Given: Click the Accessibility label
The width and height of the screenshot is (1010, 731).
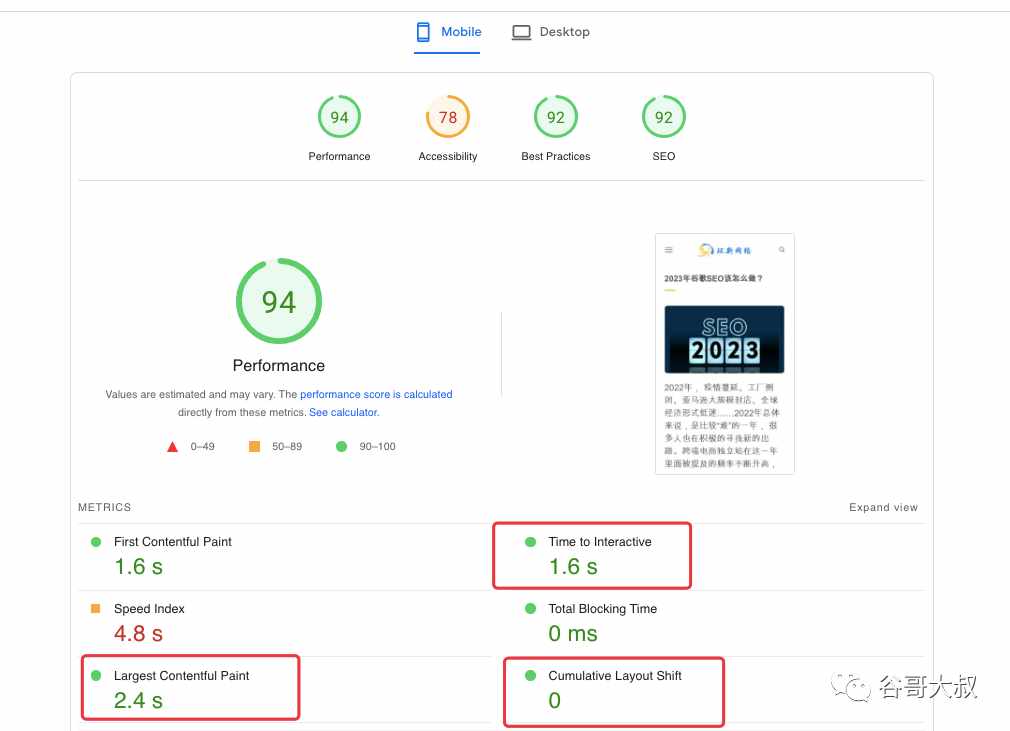Looking at the screenshot, I should (x=448, y=157).
